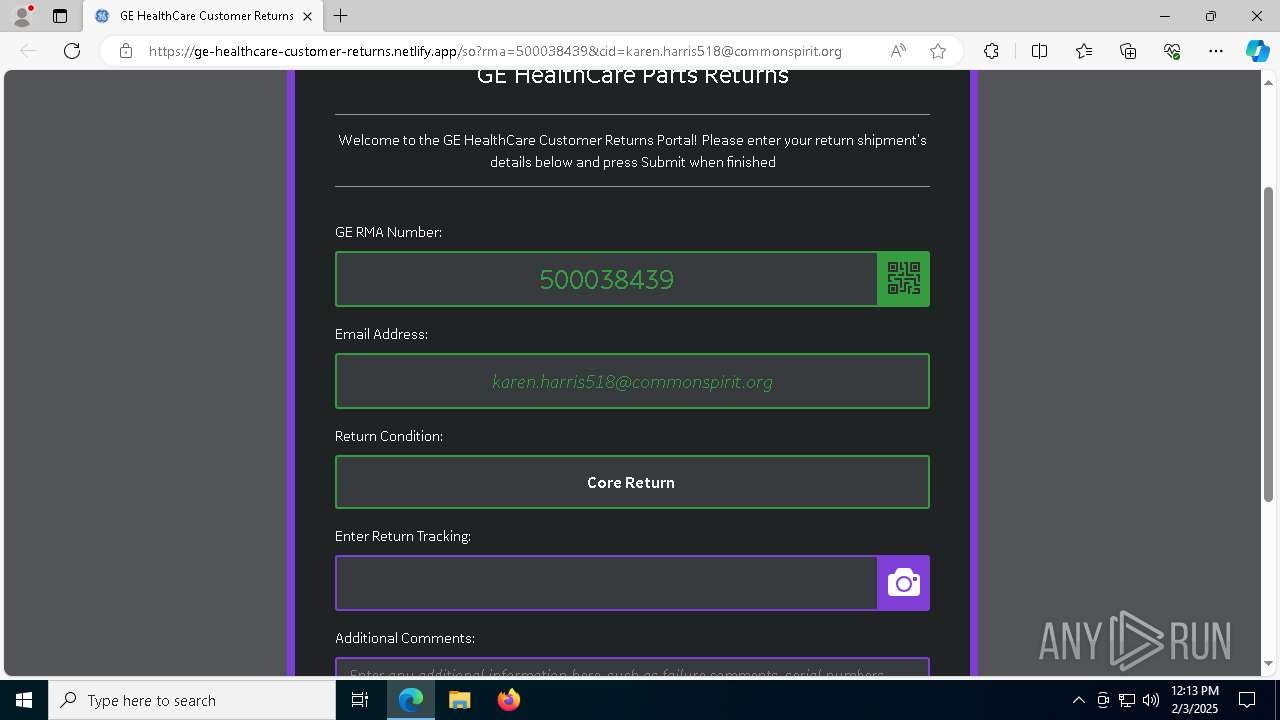Open Task View on the taskbar
Screen dimensions: 1280x720
click(360, 700)
